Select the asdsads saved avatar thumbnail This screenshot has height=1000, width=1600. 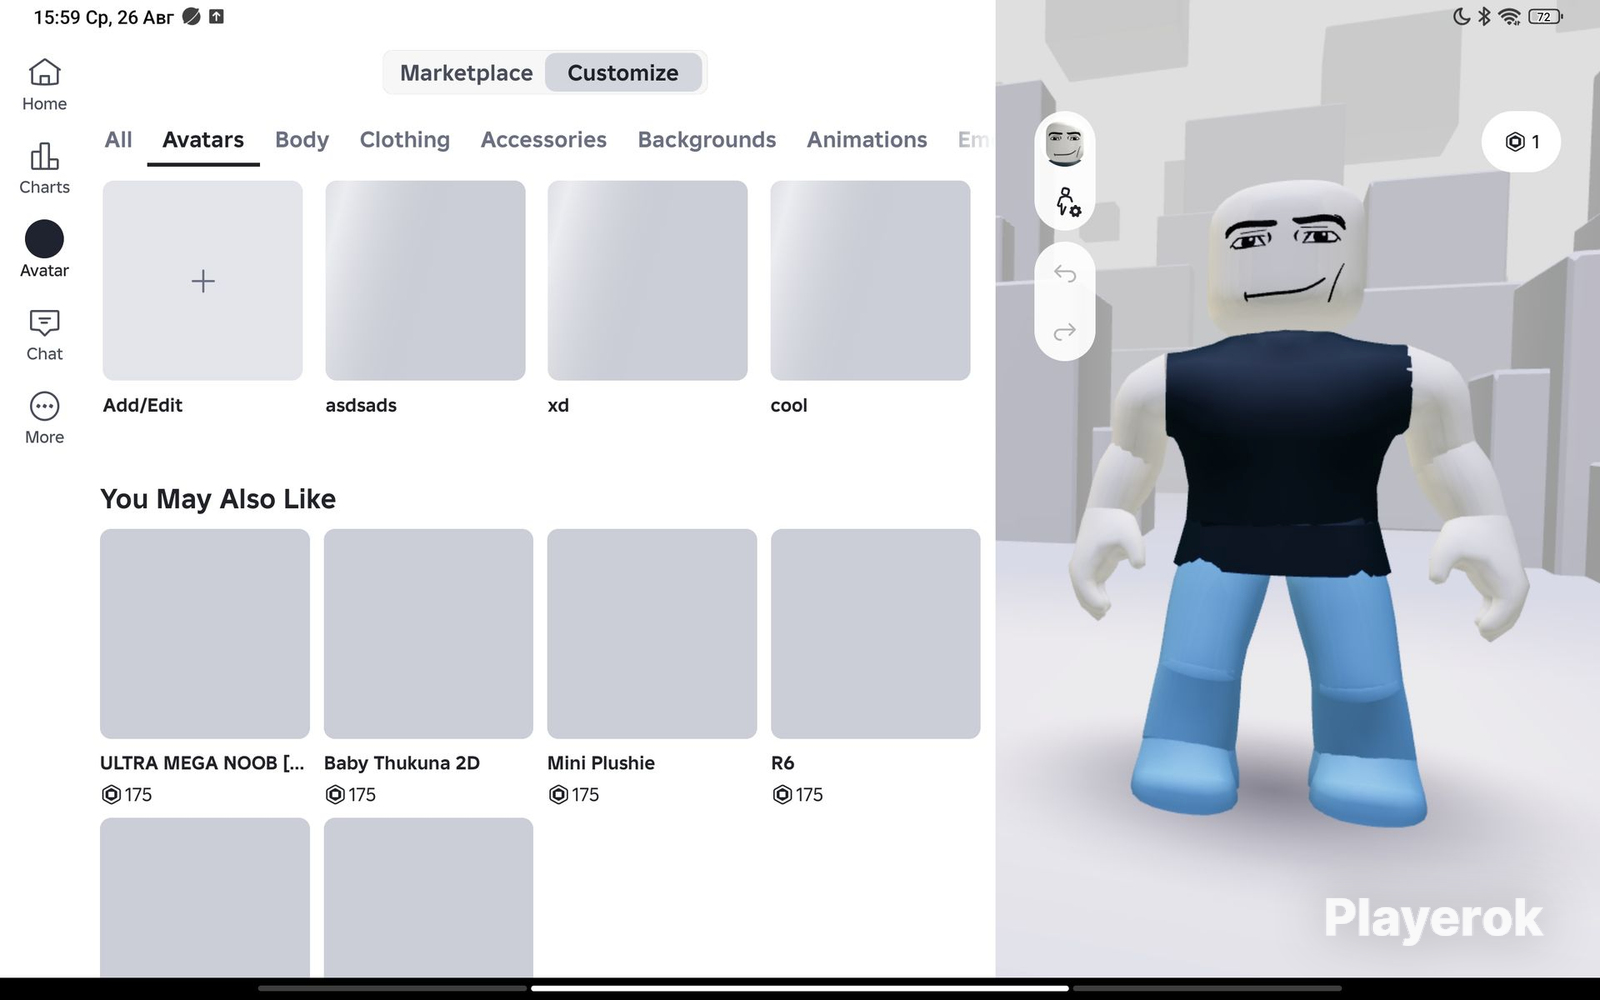click(425, 281)
